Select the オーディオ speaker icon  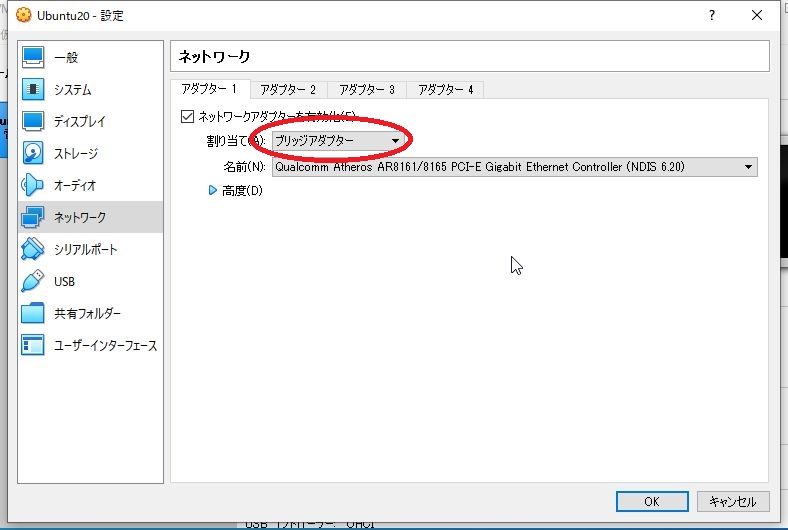tap(33, 185)
